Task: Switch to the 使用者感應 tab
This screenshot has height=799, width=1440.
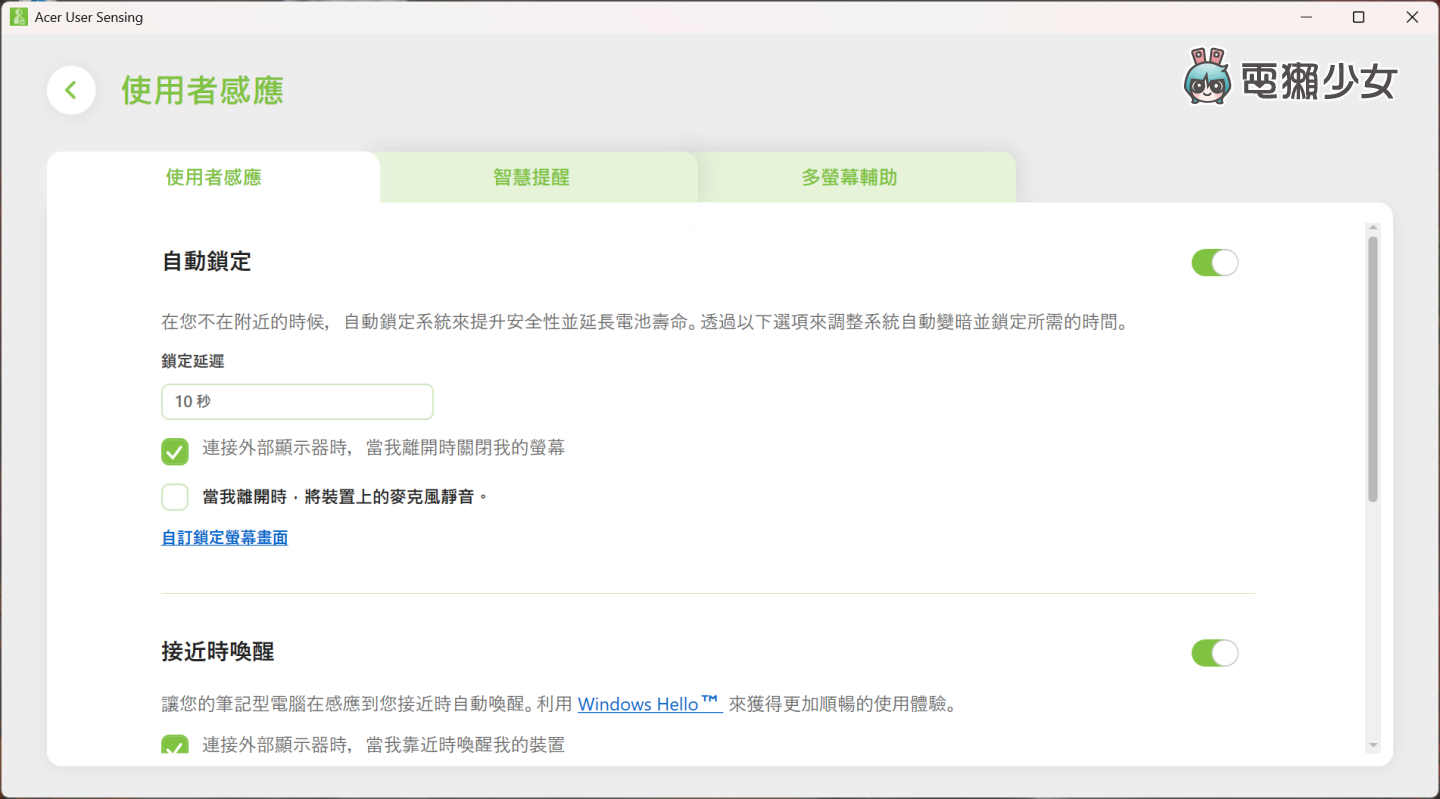Action: click(213, 177)
